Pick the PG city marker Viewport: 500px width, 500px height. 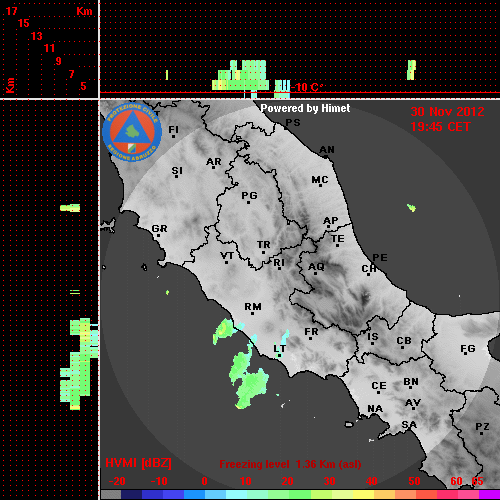[x=249, y=197]
